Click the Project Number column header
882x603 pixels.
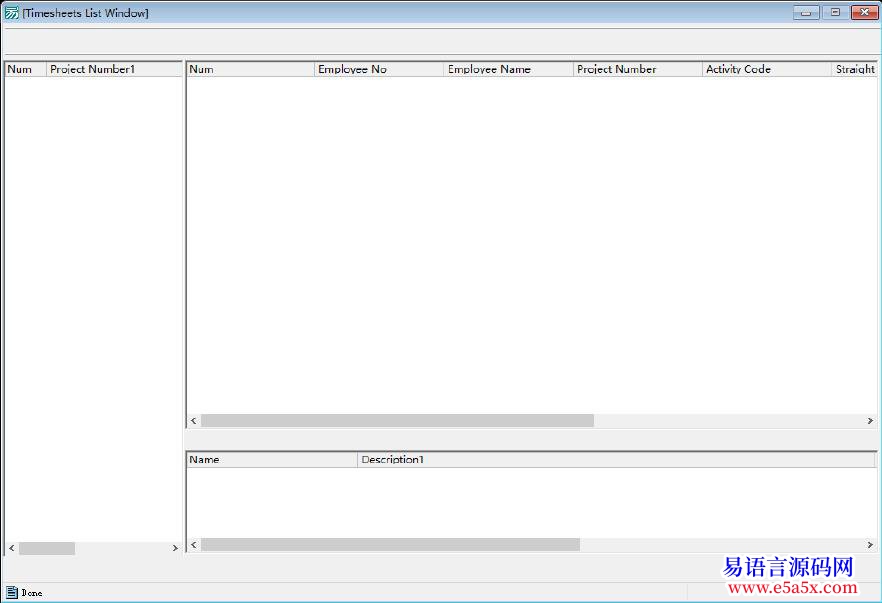637,69
